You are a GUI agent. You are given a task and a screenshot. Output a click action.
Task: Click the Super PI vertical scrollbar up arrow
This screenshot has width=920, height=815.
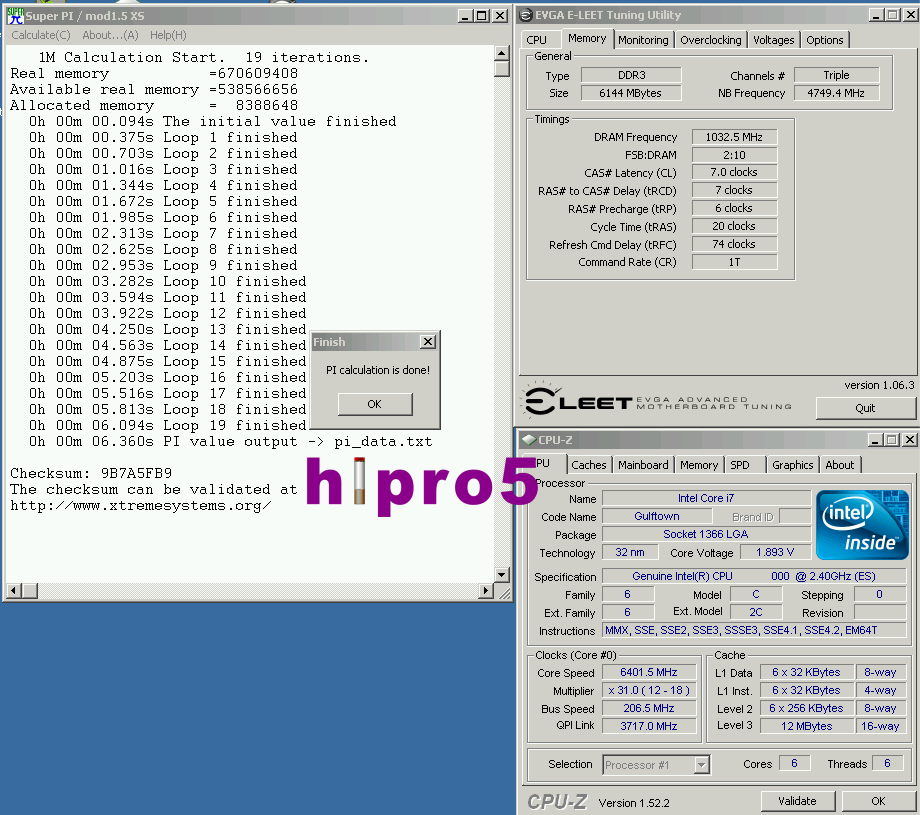click(x=502, y=53)
